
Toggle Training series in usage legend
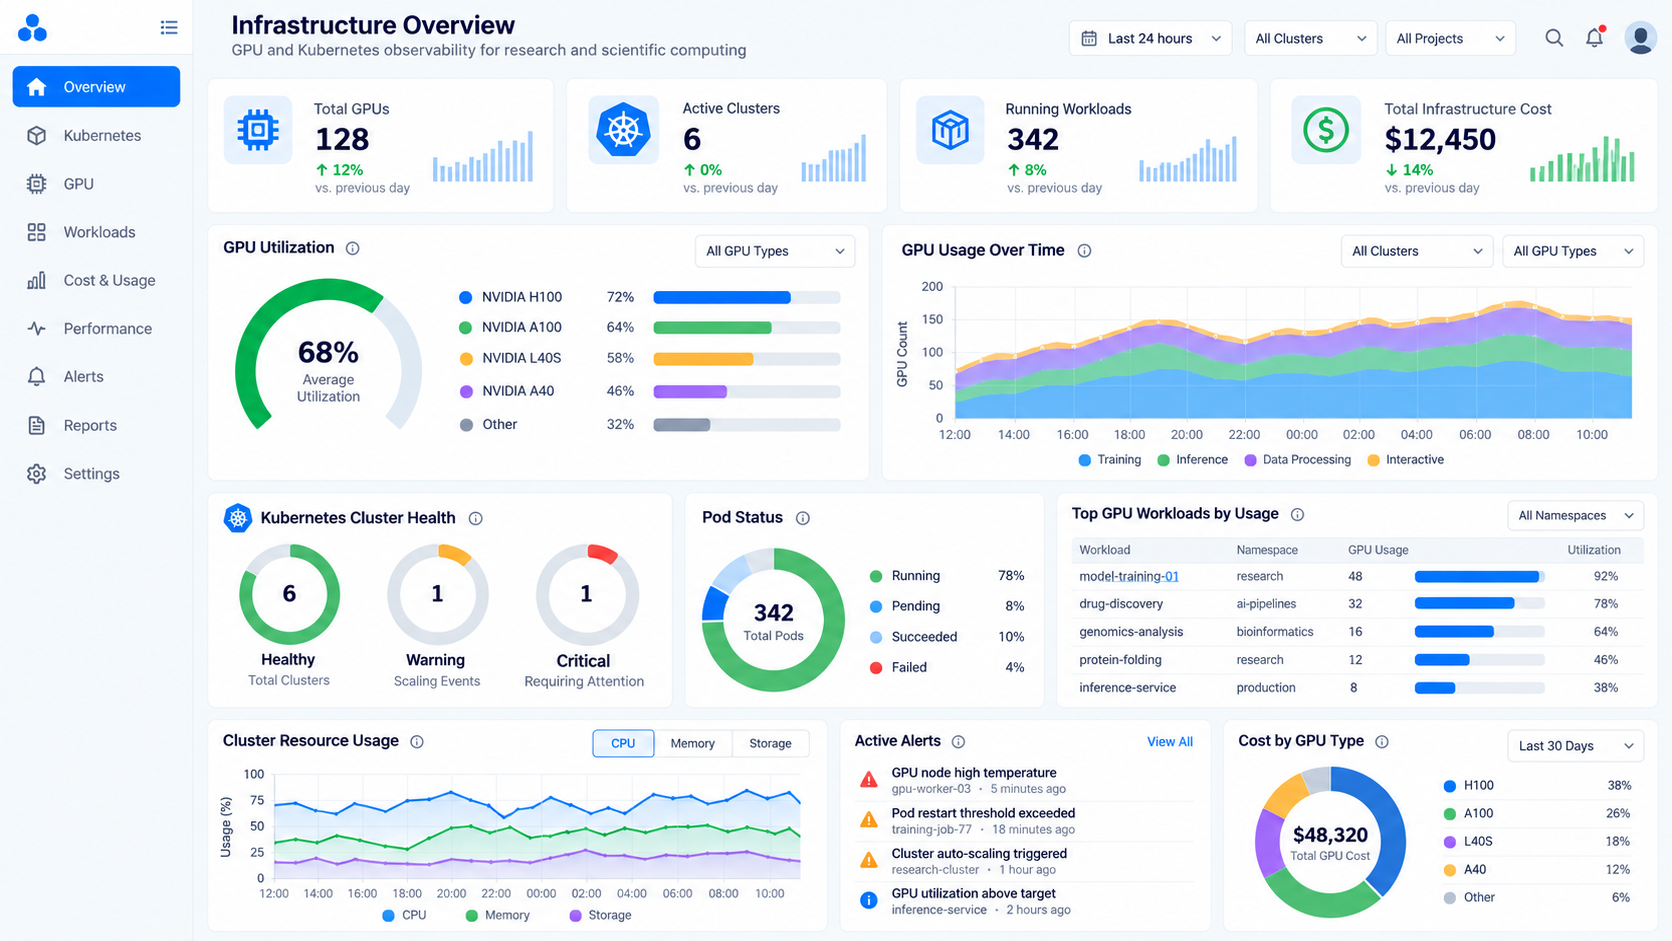(x=1109, y=460)
